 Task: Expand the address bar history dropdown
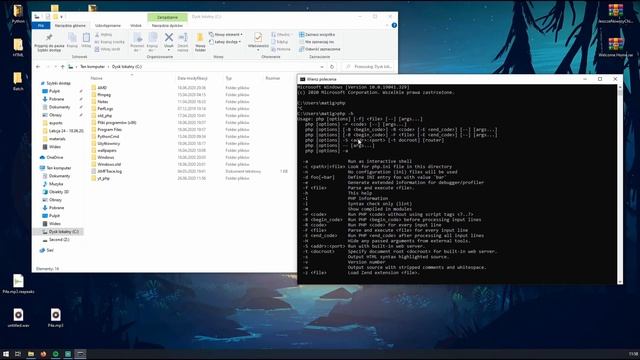pos(322,67)
